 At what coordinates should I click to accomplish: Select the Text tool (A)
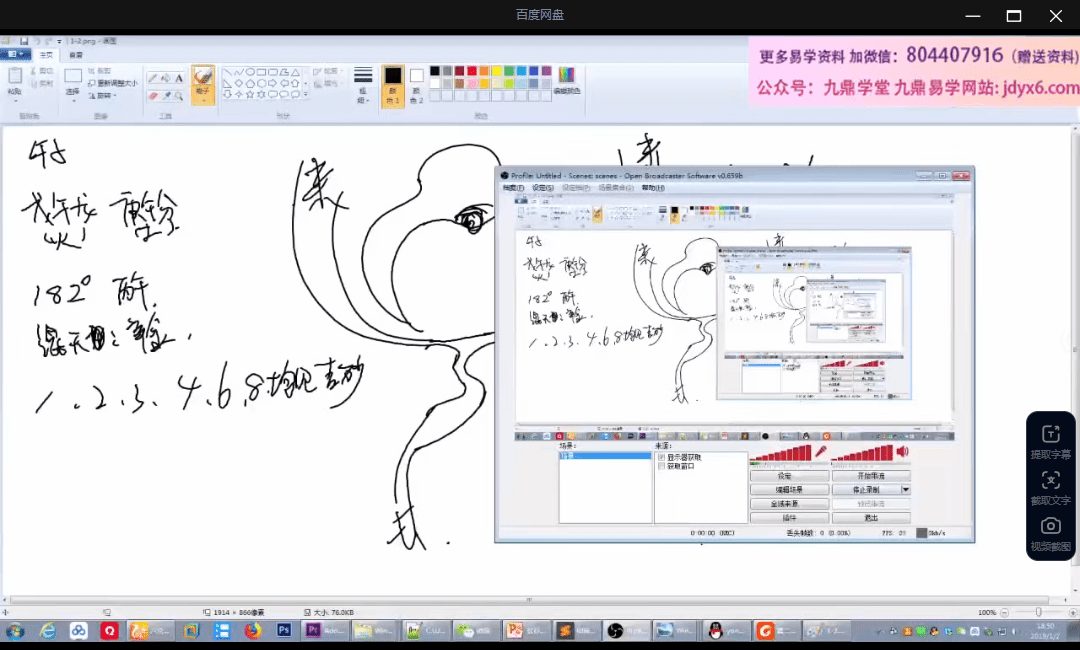tap(179, 78)
